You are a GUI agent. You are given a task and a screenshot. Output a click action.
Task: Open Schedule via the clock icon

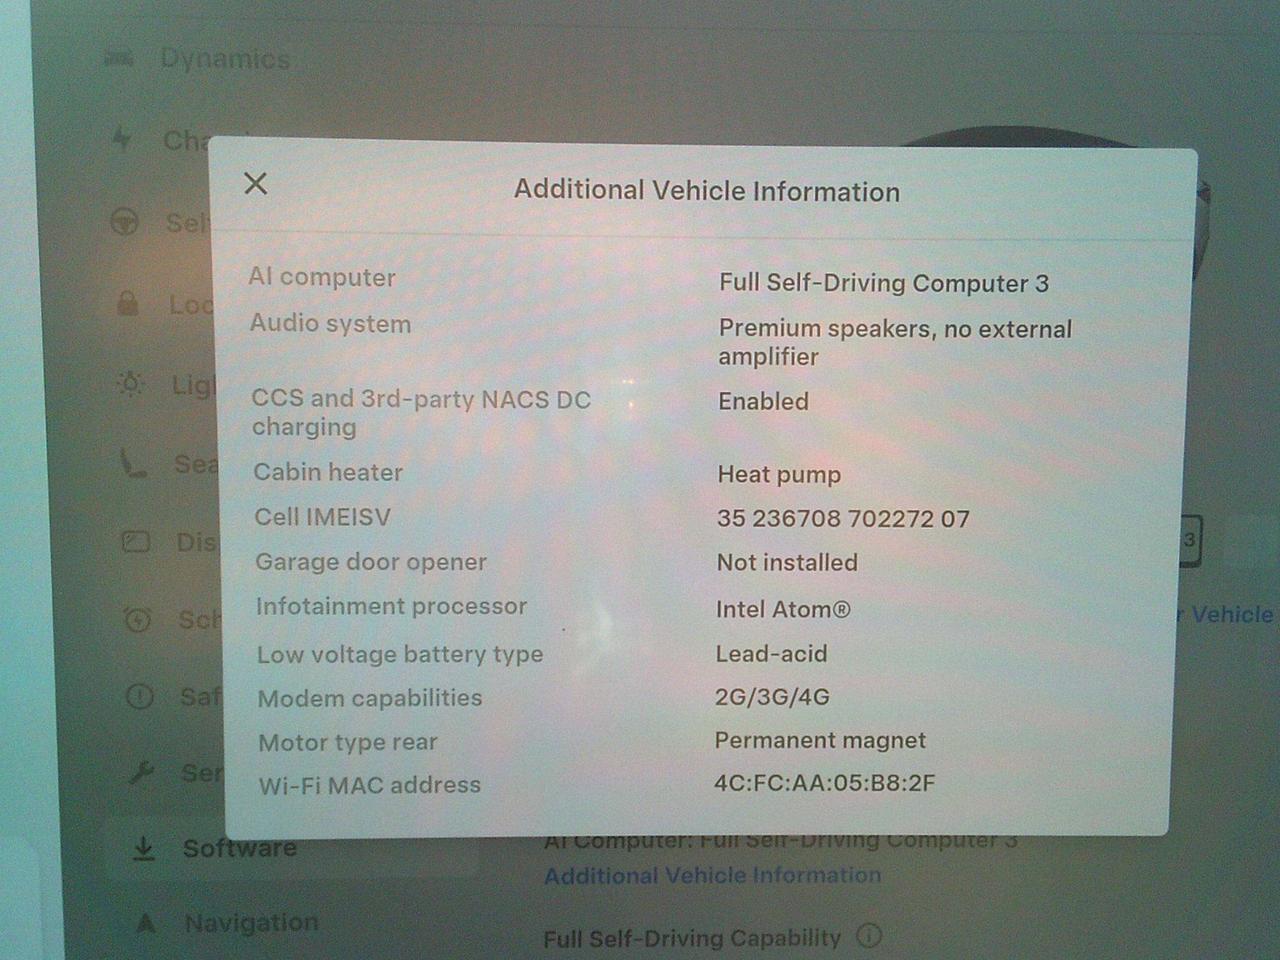138,620
